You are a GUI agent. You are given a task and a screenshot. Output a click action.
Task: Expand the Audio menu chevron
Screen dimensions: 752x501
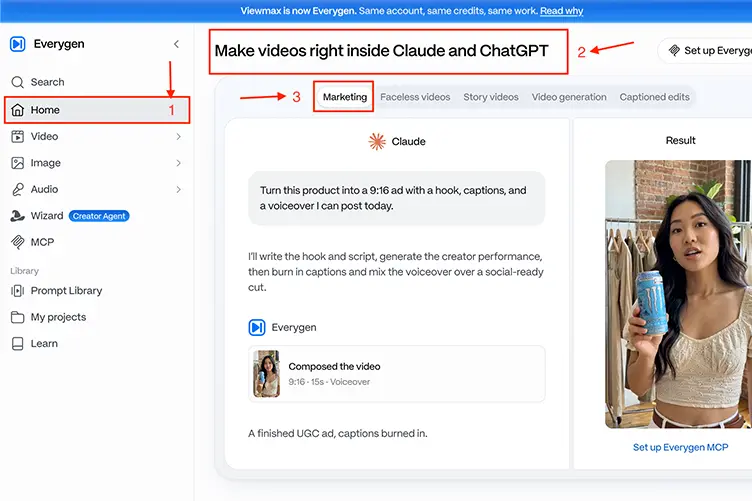coord(178,189)
